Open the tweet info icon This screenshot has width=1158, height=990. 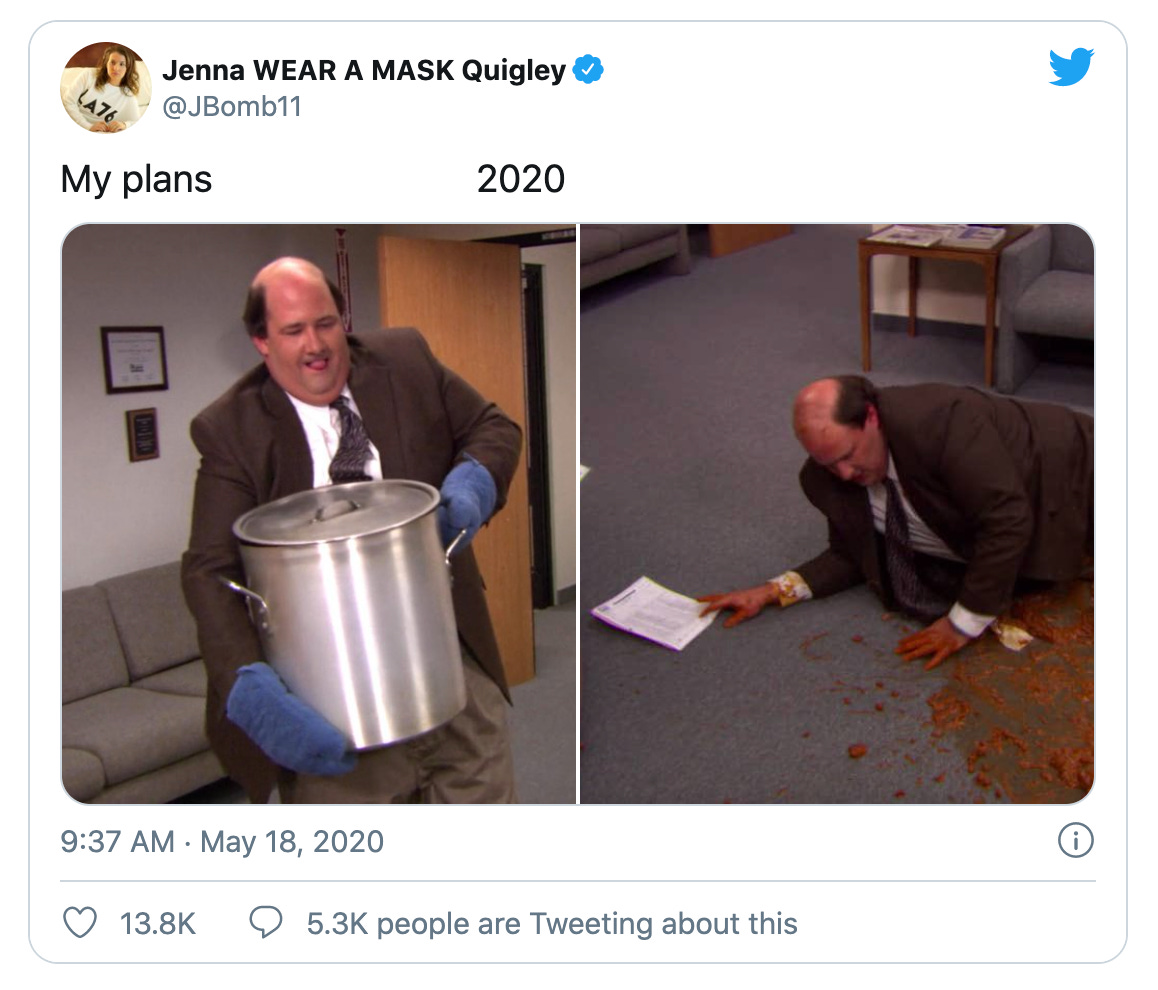point(1075,840)
